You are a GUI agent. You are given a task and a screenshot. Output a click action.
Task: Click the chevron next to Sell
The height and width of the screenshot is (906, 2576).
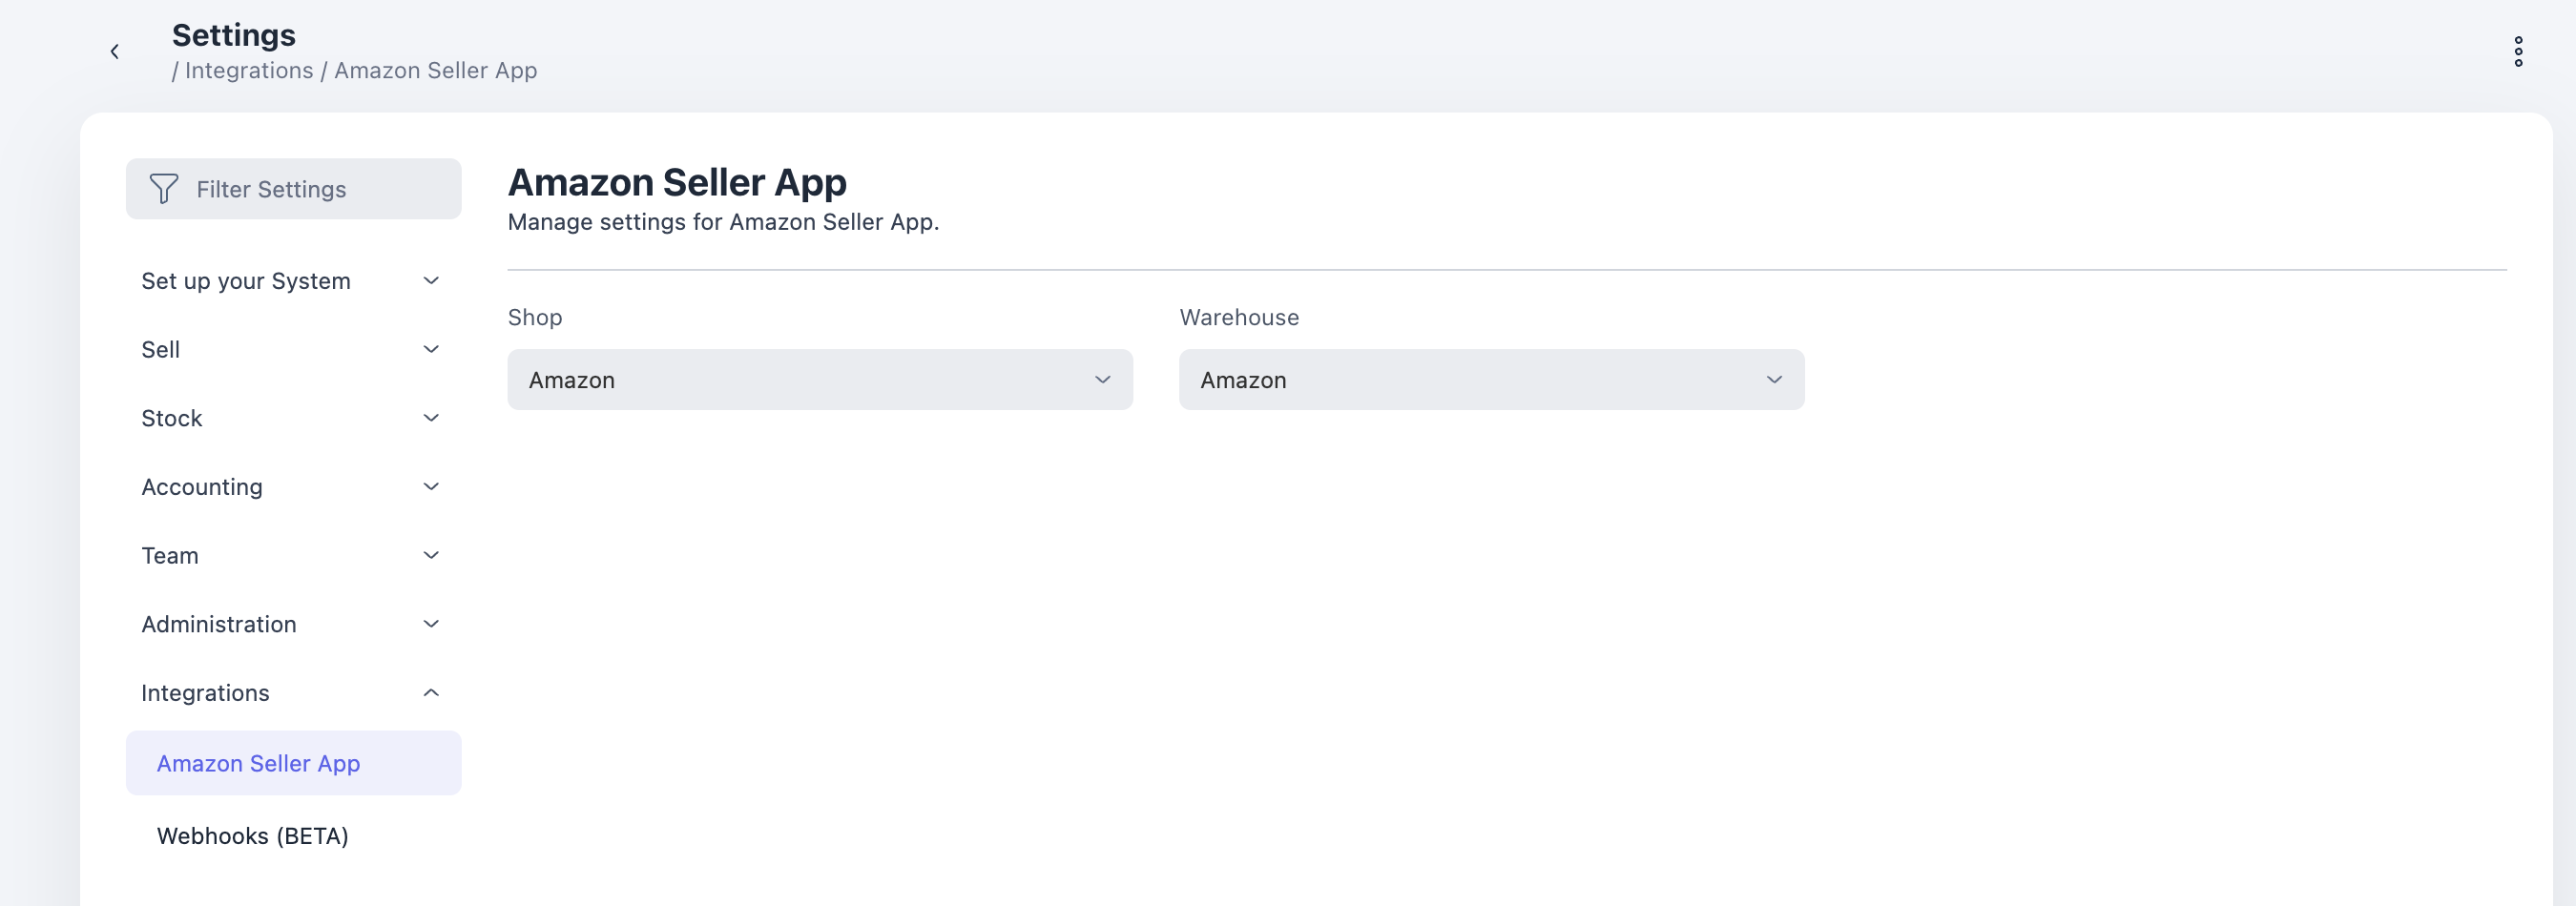pyautogui.click(x=431, y=349)
